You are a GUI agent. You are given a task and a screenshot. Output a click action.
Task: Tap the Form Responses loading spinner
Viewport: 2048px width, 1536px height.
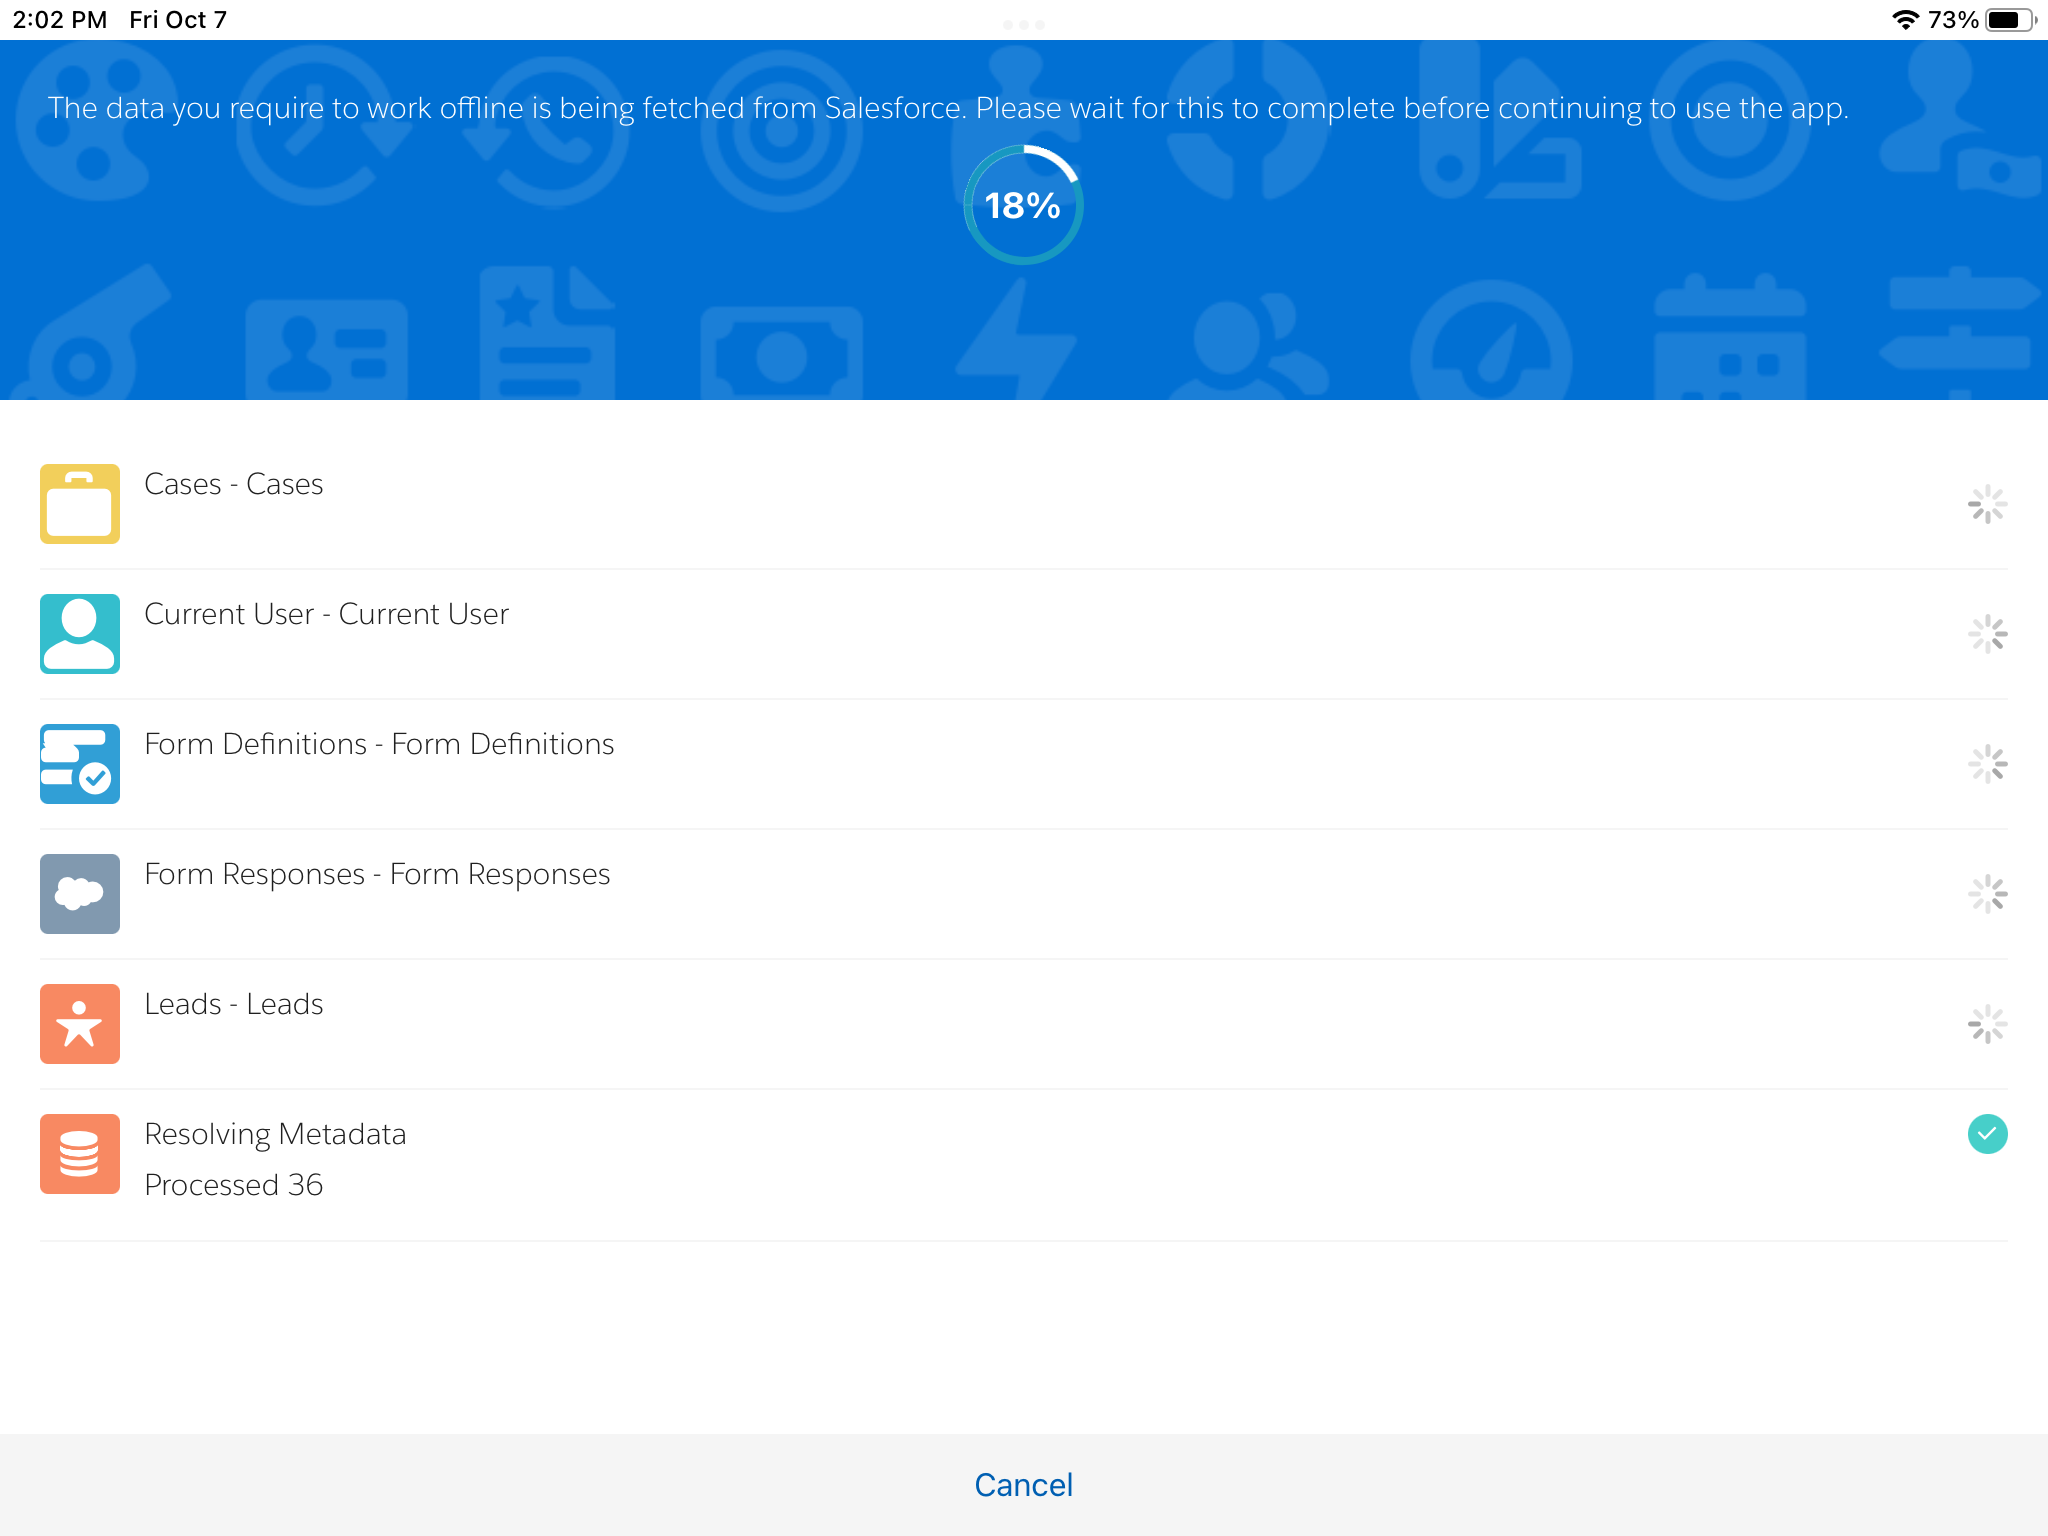(1987, 894)
